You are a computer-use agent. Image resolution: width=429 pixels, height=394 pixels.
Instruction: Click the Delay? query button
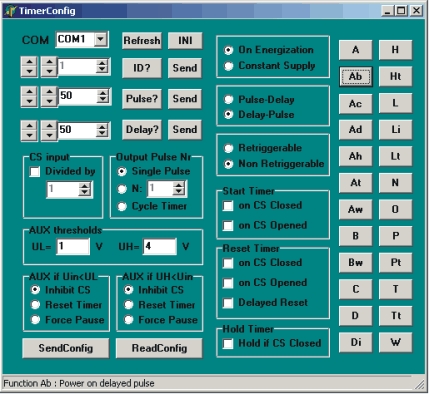[x=142, y=129]
